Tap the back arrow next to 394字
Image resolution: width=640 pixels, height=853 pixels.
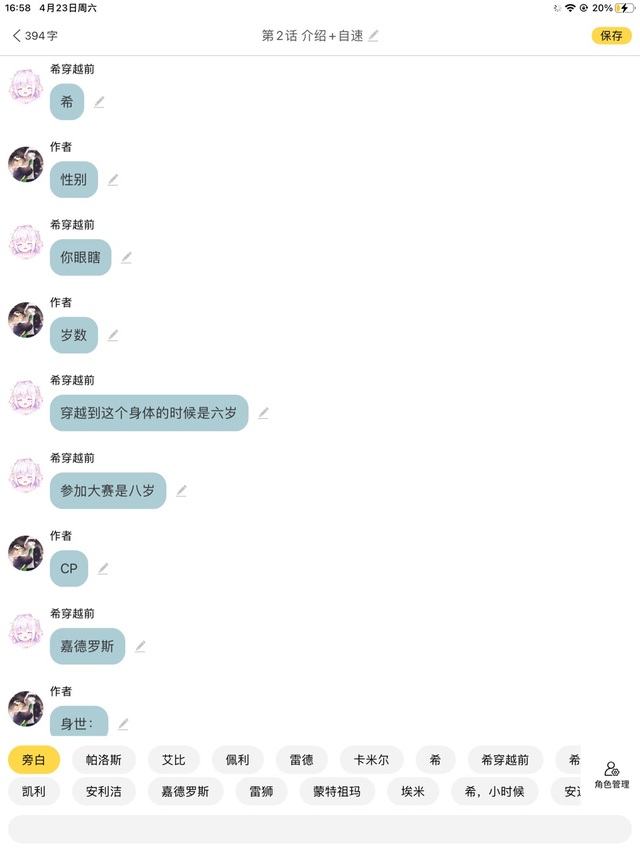(x=16, y=36)
